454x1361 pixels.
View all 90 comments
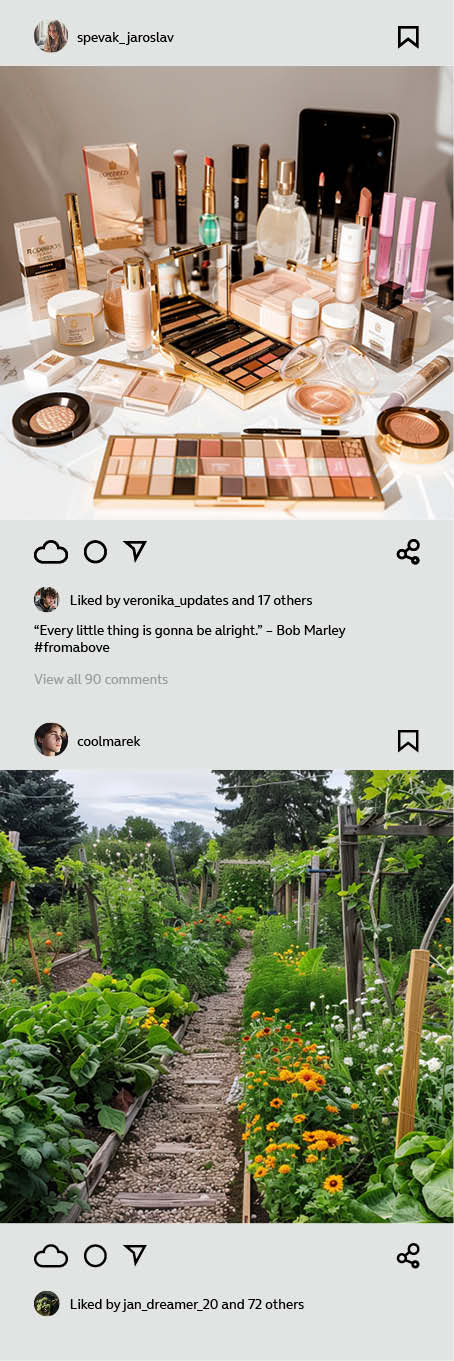point(101,679)
